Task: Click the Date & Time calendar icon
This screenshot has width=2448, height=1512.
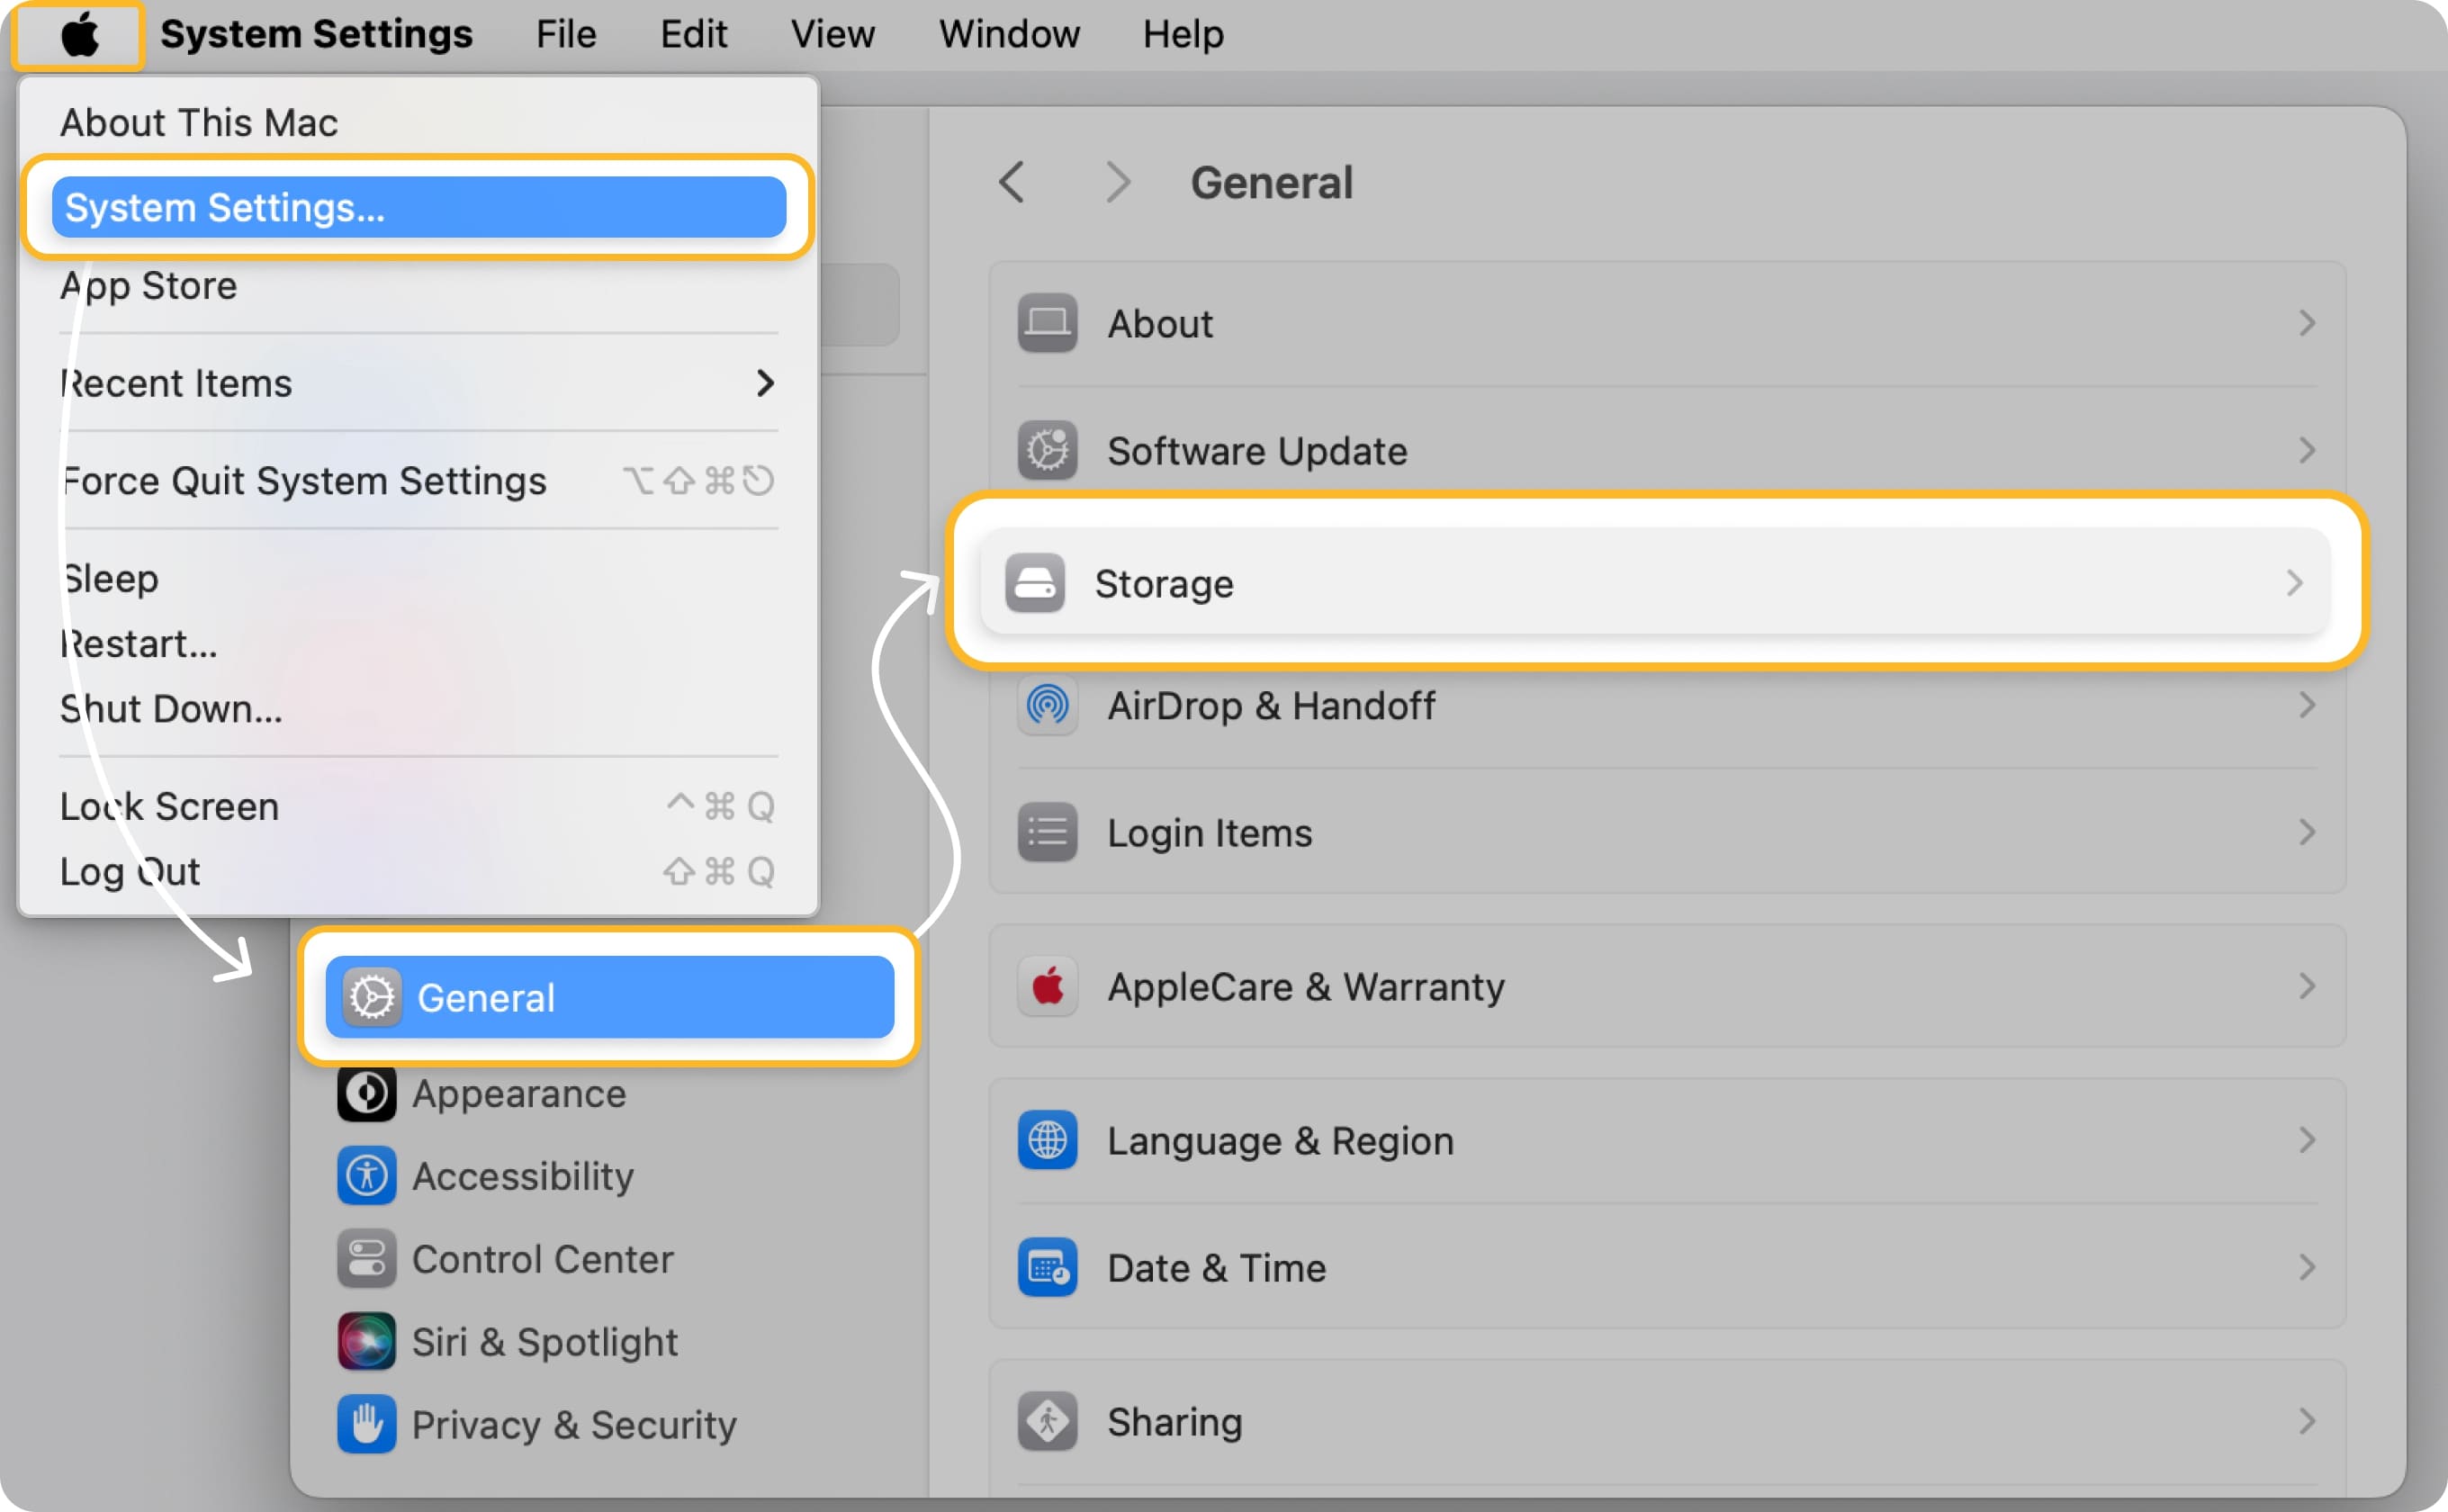Action: tap(1046, 1267)
